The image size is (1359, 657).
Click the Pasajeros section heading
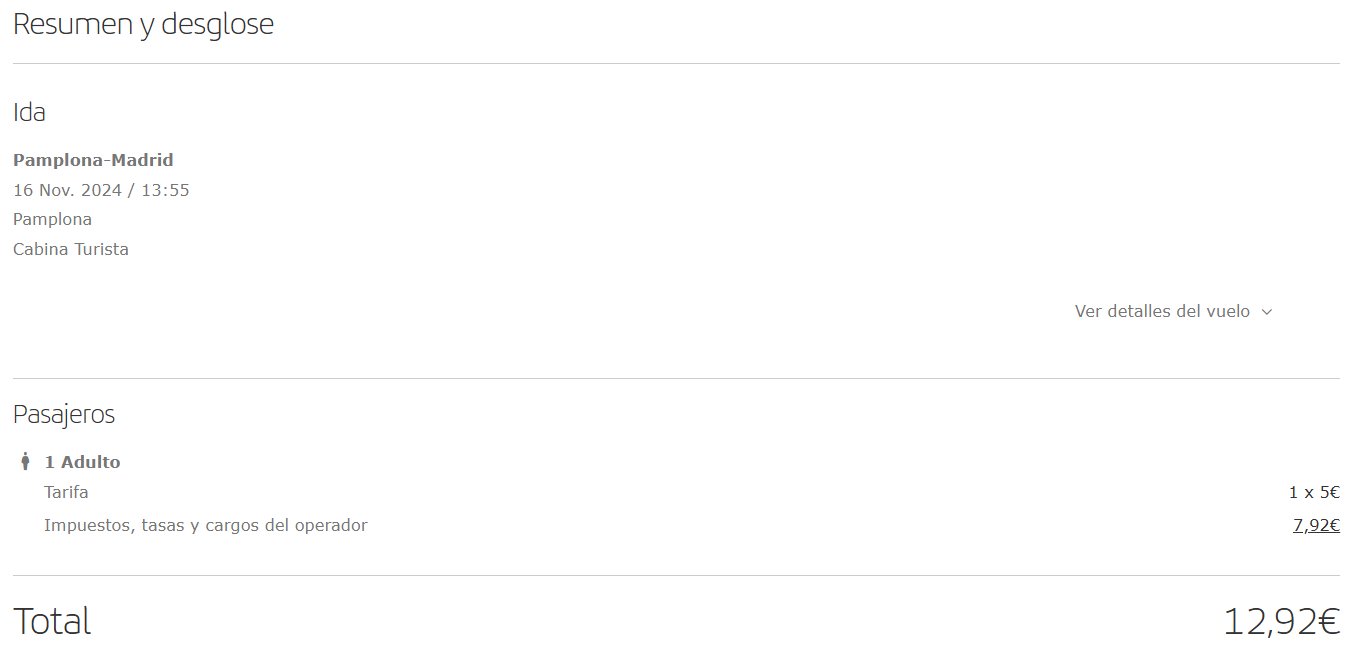pyautogui.click(x=64, y=414)
